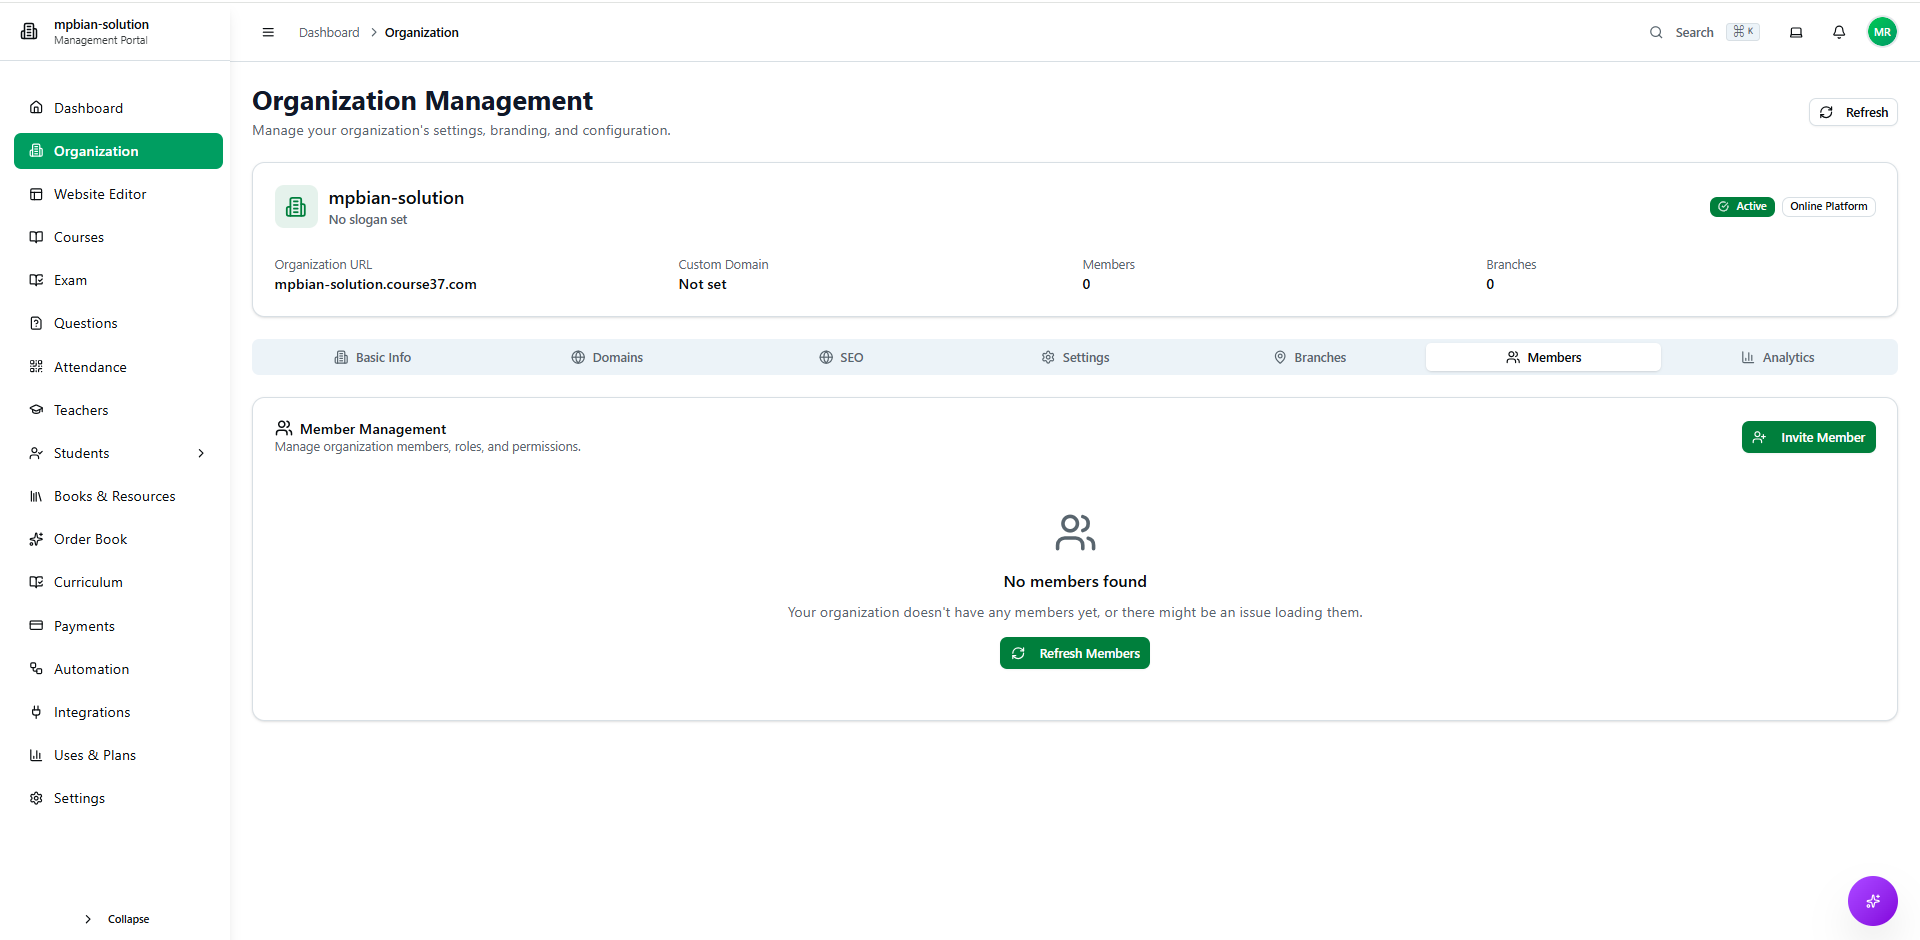1920x940 pixels.
Task: Click the Refresh Members button
Action: coord(1074,653)
